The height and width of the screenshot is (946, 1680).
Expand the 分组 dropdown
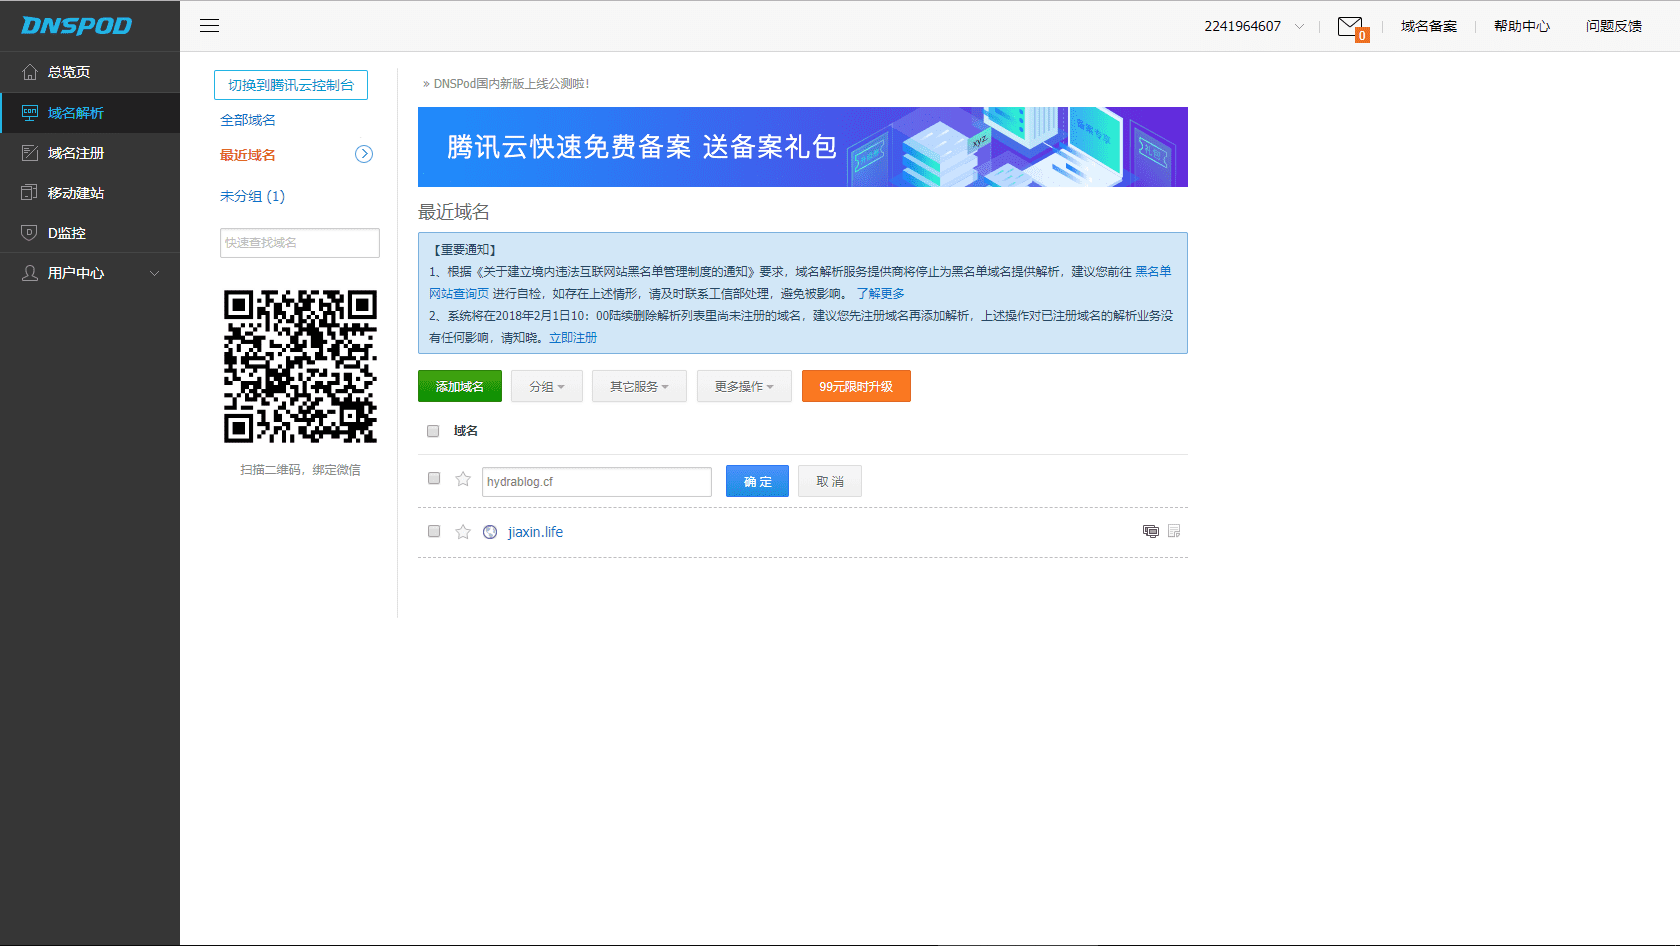(546, 386)
